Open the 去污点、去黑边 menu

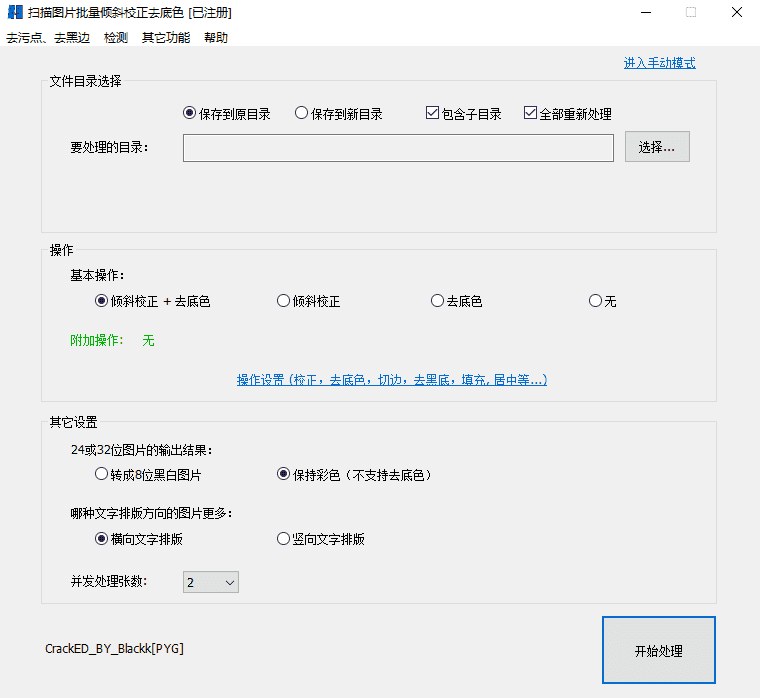(47, 38)
